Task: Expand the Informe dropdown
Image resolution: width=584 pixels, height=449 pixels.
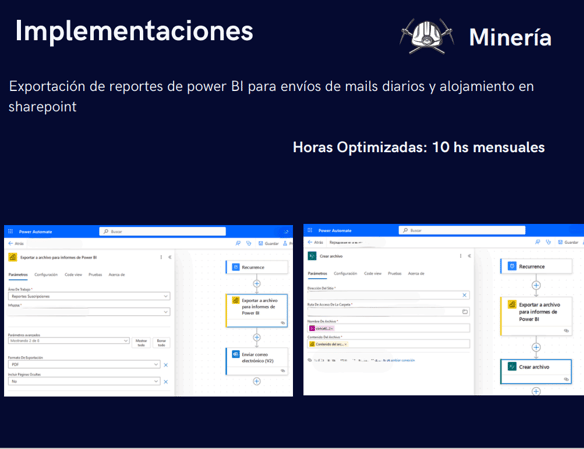Action: point(89,312)
